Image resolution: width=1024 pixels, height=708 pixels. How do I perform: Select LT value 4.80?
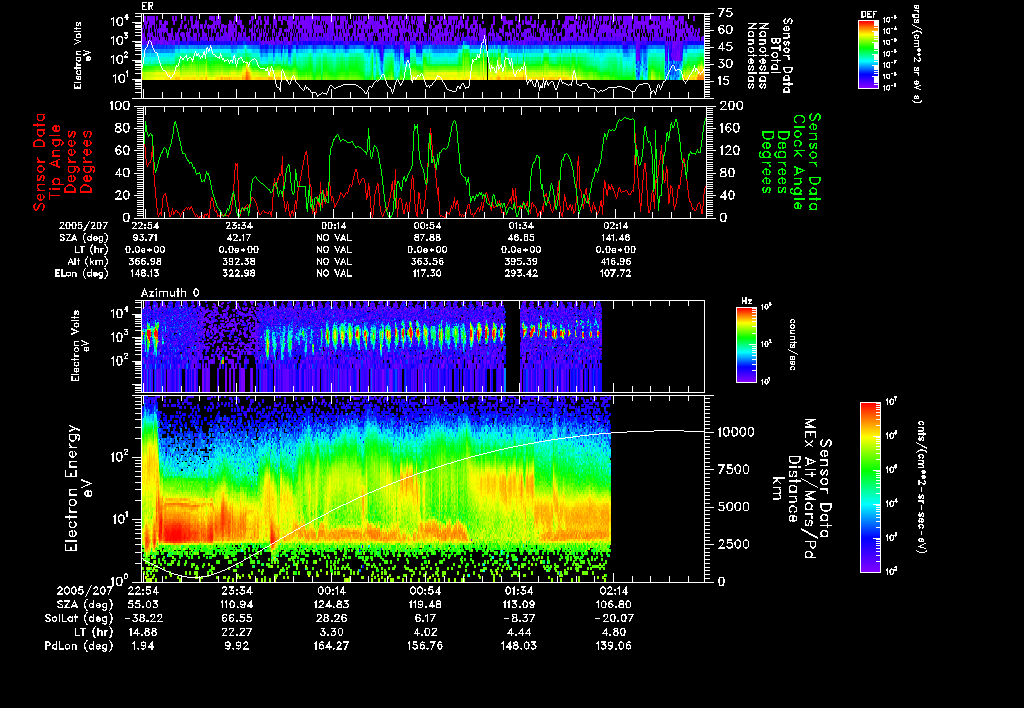(x=613, y=632)
